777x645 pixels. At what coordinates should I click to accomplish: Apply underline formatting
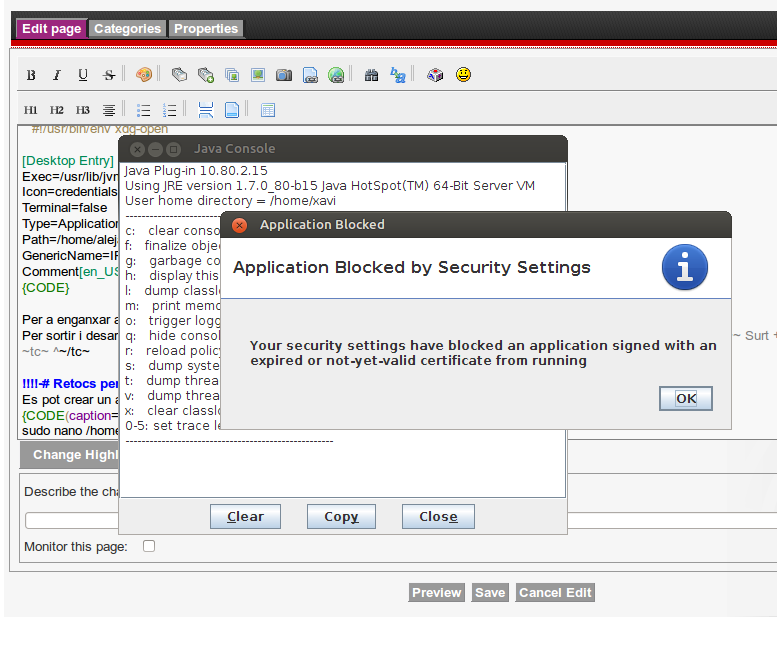tap(83, 75)
